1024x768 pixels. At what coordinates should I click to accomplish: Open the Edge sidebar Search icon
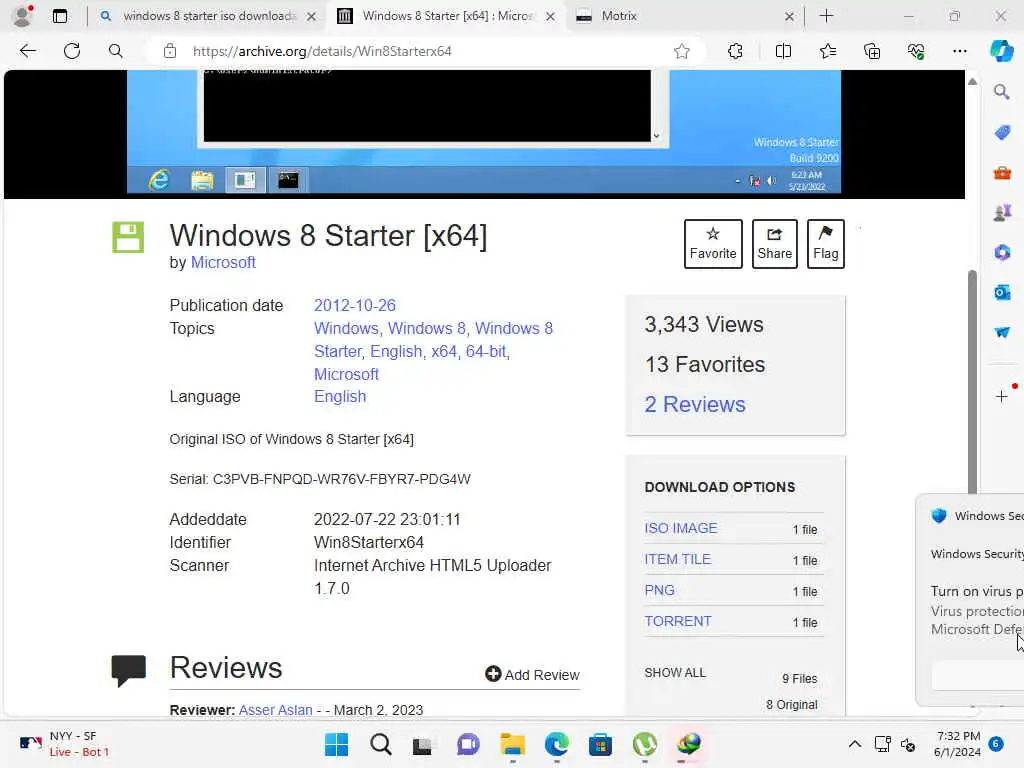click(x=1002, y=92)
